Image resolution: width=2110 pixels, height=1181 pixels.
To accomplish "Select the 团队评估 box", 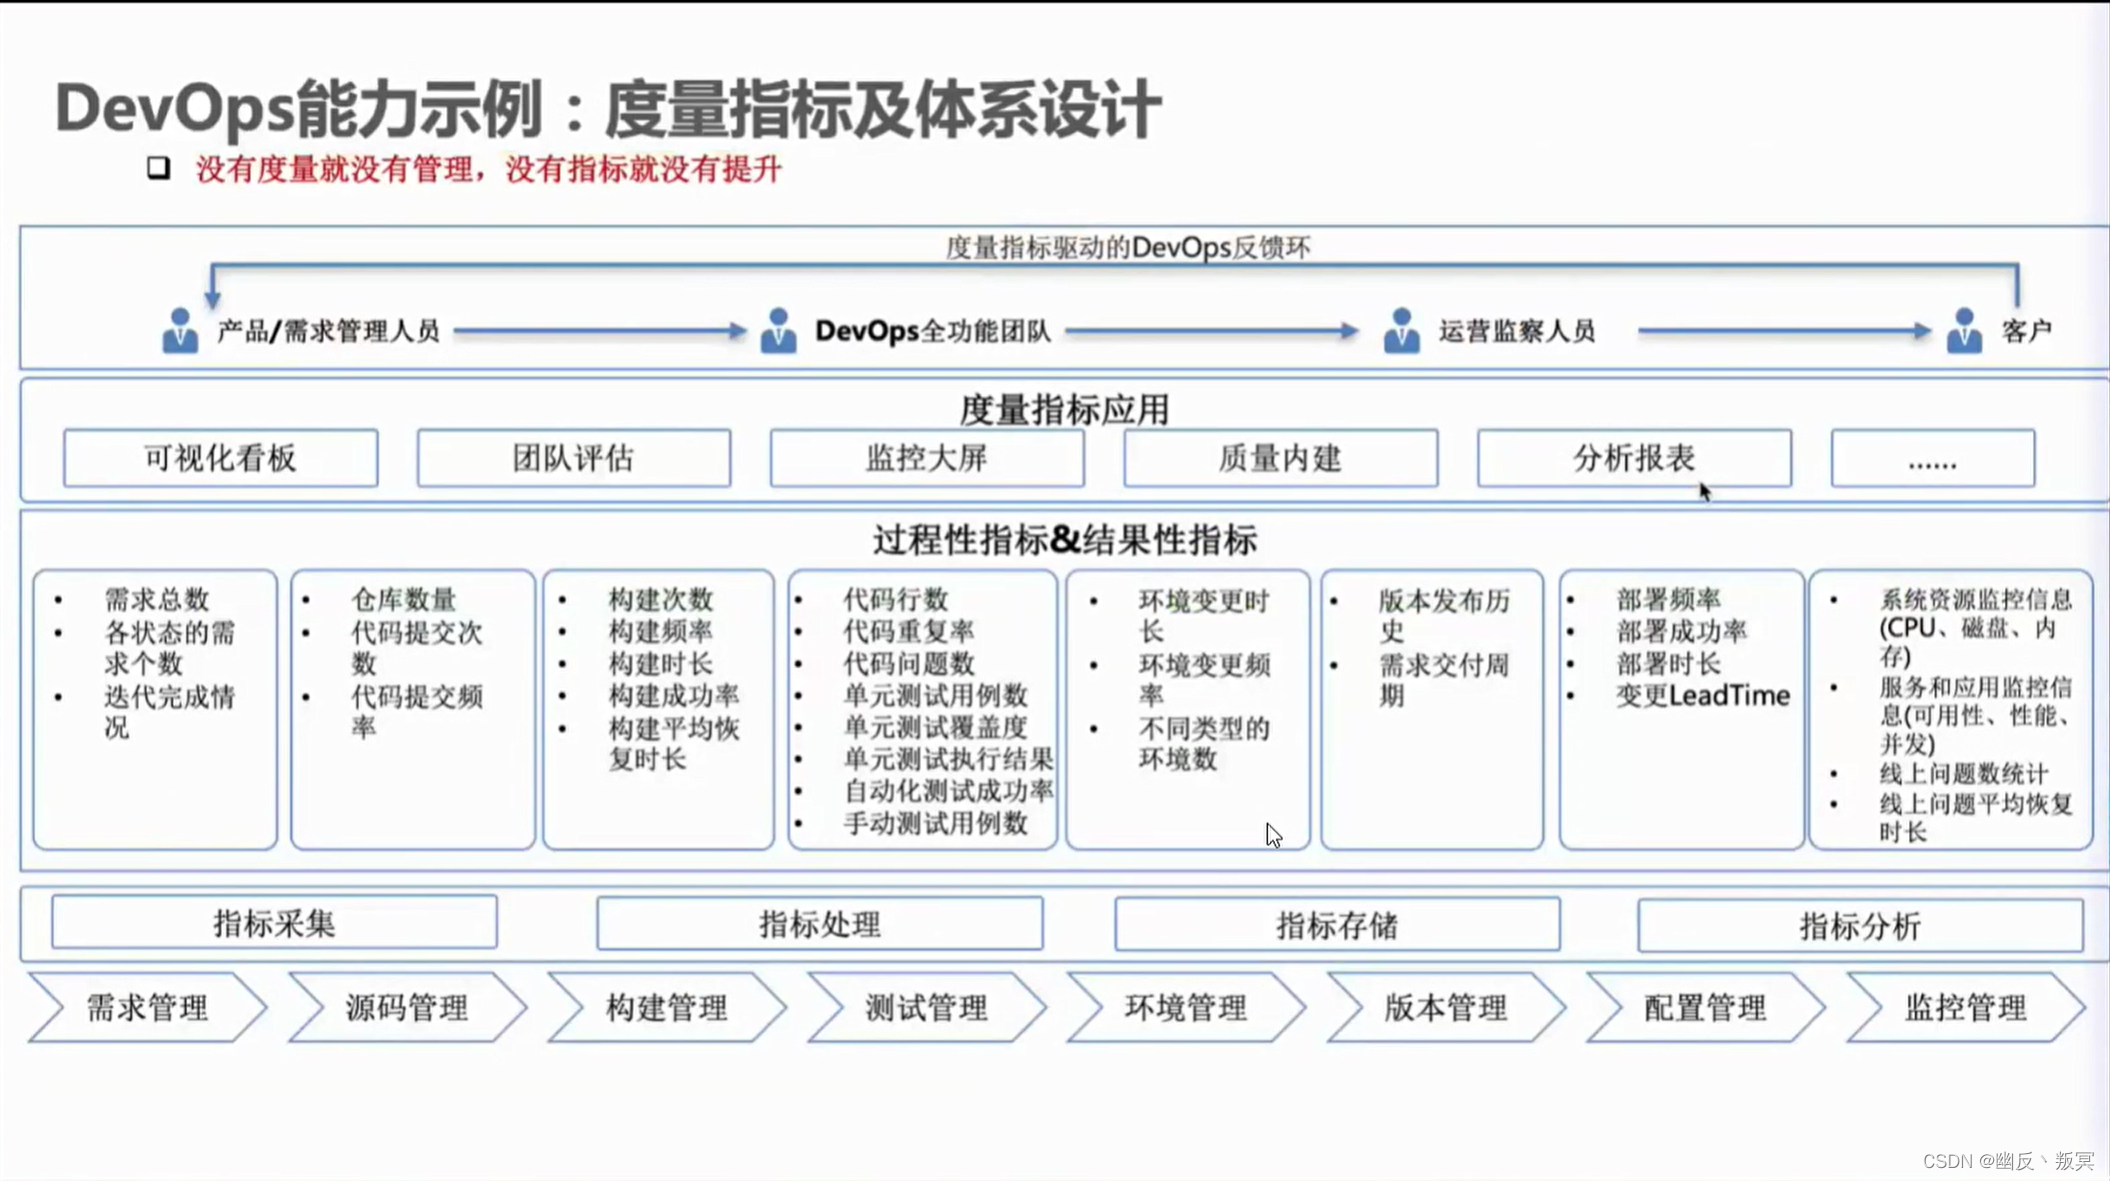I will pyautogui.click(x=573, y=459).
